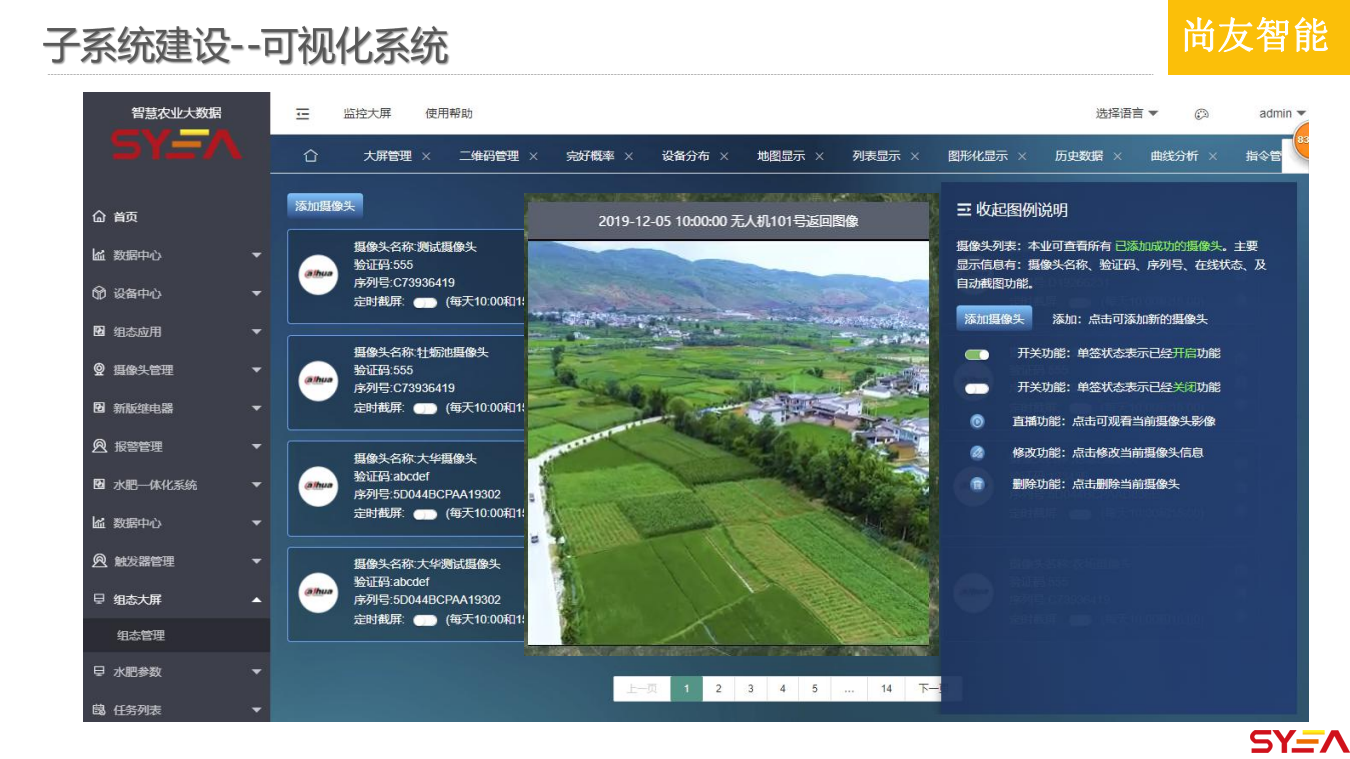Image resolution: width=1350 pixels, height=759 pixels.
Task: Open the 监控大屏 top menu item
Action: tap(367, 114)
